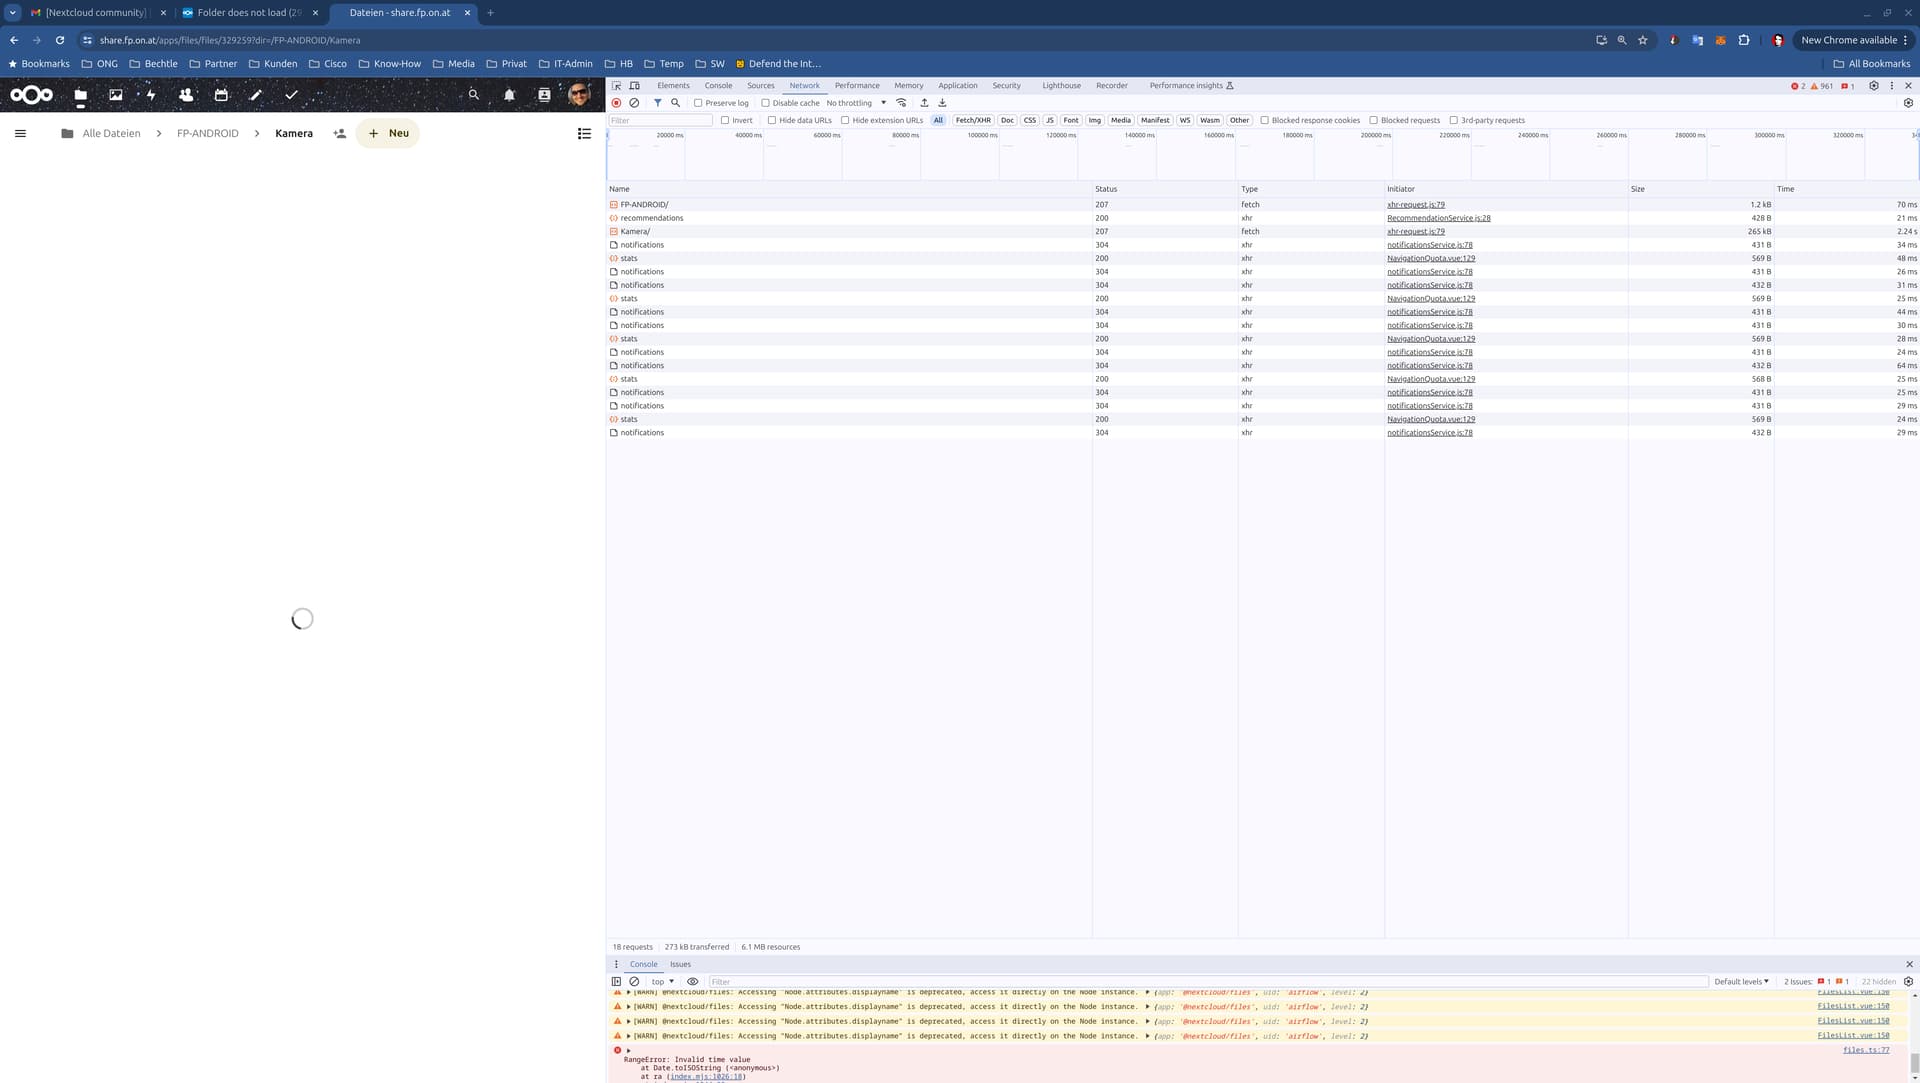Click the Neu new file button

point(388,133)
